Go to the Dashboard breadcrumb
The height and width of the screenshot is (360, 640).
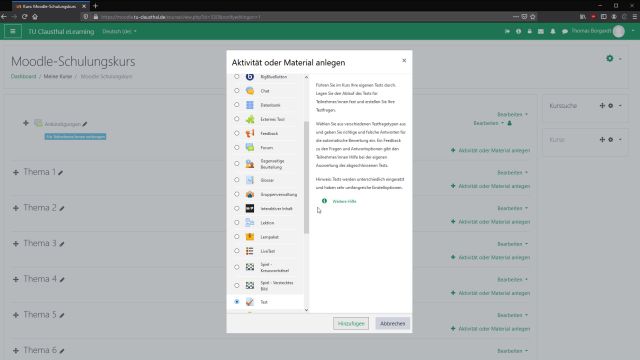pos(24,76)
